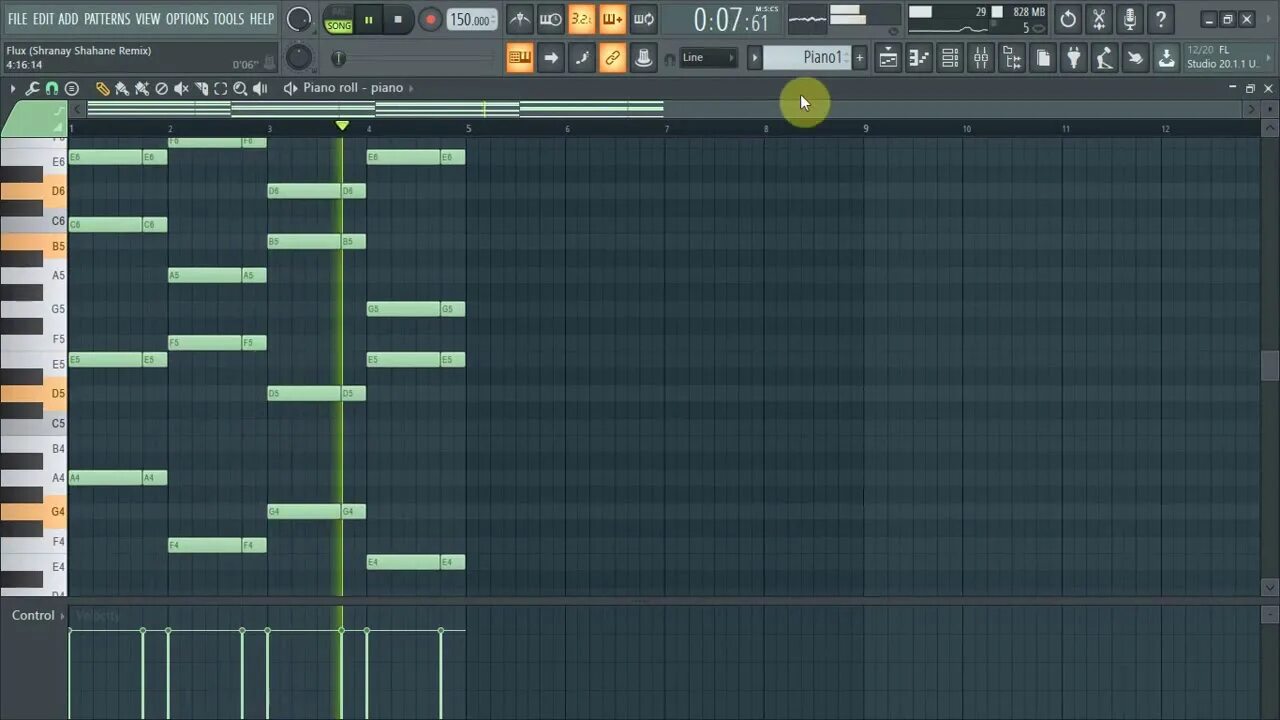Select the Paint brush tool
This screenshot has height=720, width=1280.
[x=122, y=89]
